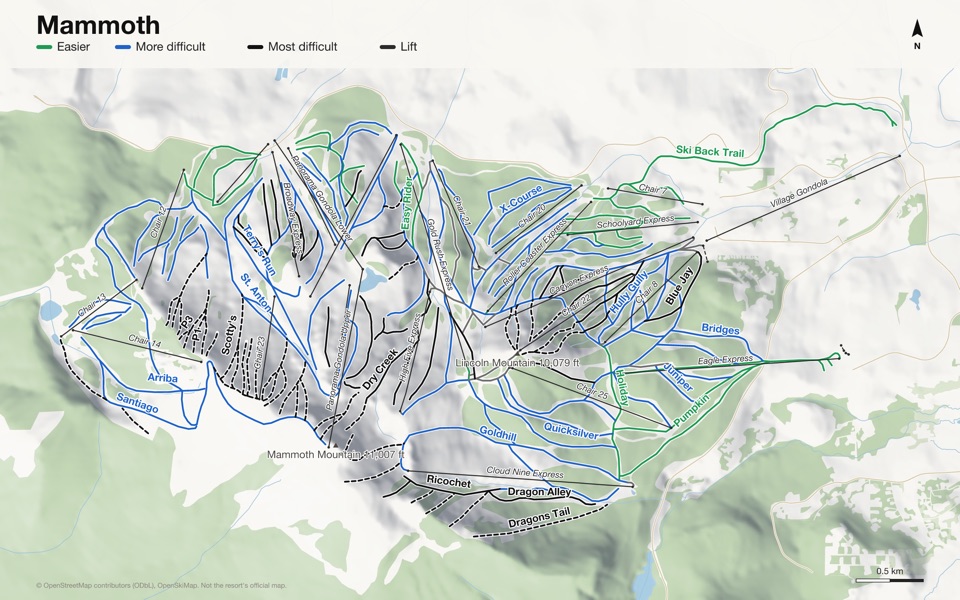960x600 pixels.
Task: Click the 'More difficult' legend label
Action: coord(170,47)
